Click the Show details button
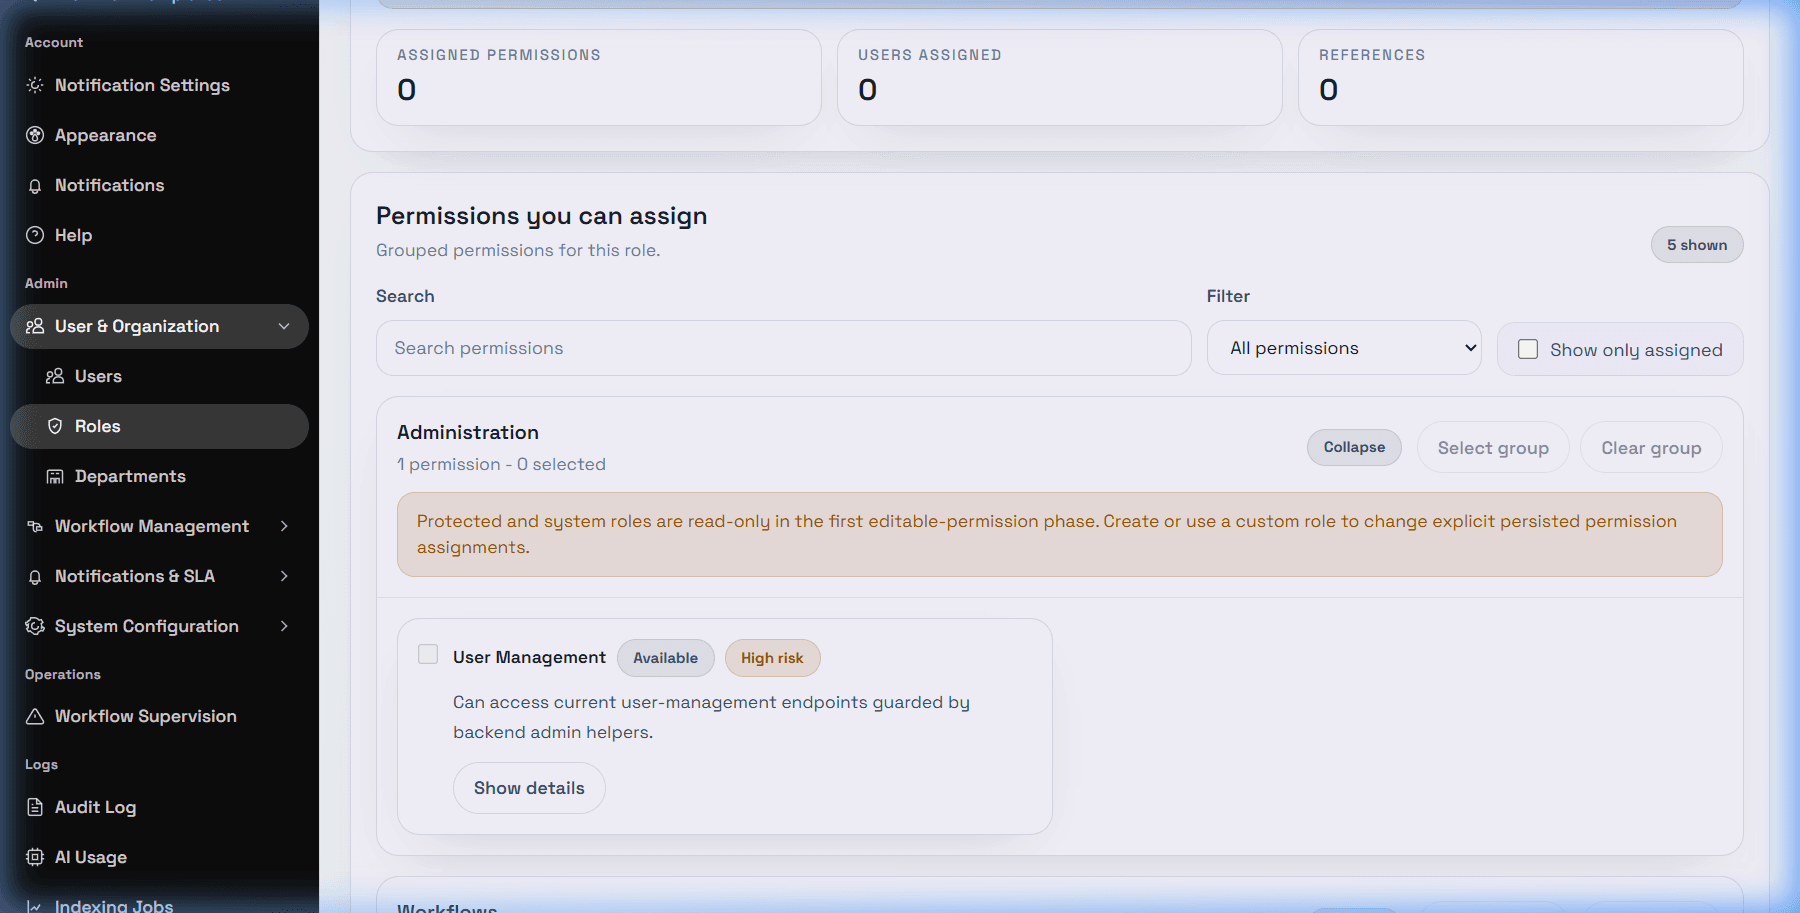This screenshot has height=913, width=1800. (x=529, y=788)
